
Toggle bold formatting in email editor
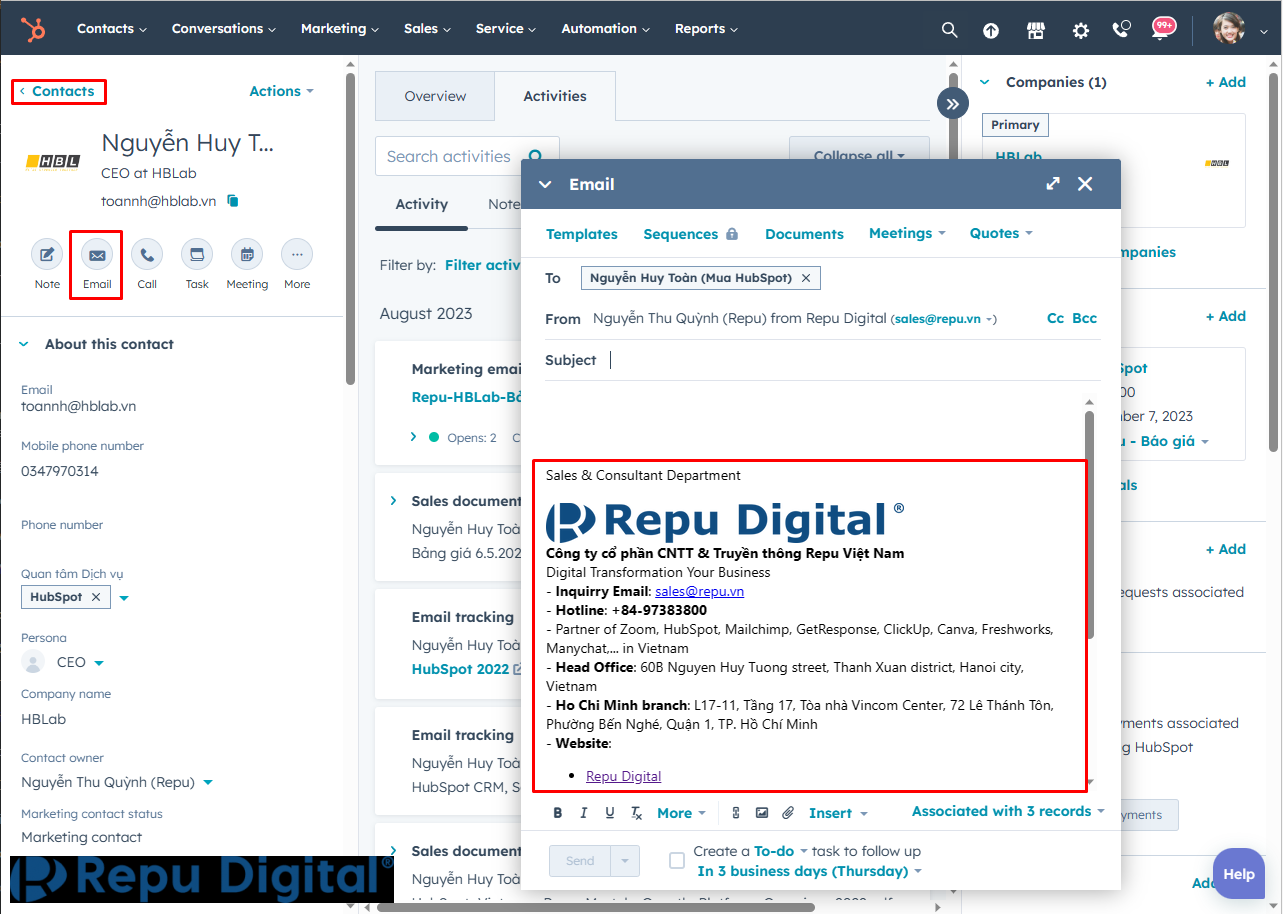pos(558,813)
